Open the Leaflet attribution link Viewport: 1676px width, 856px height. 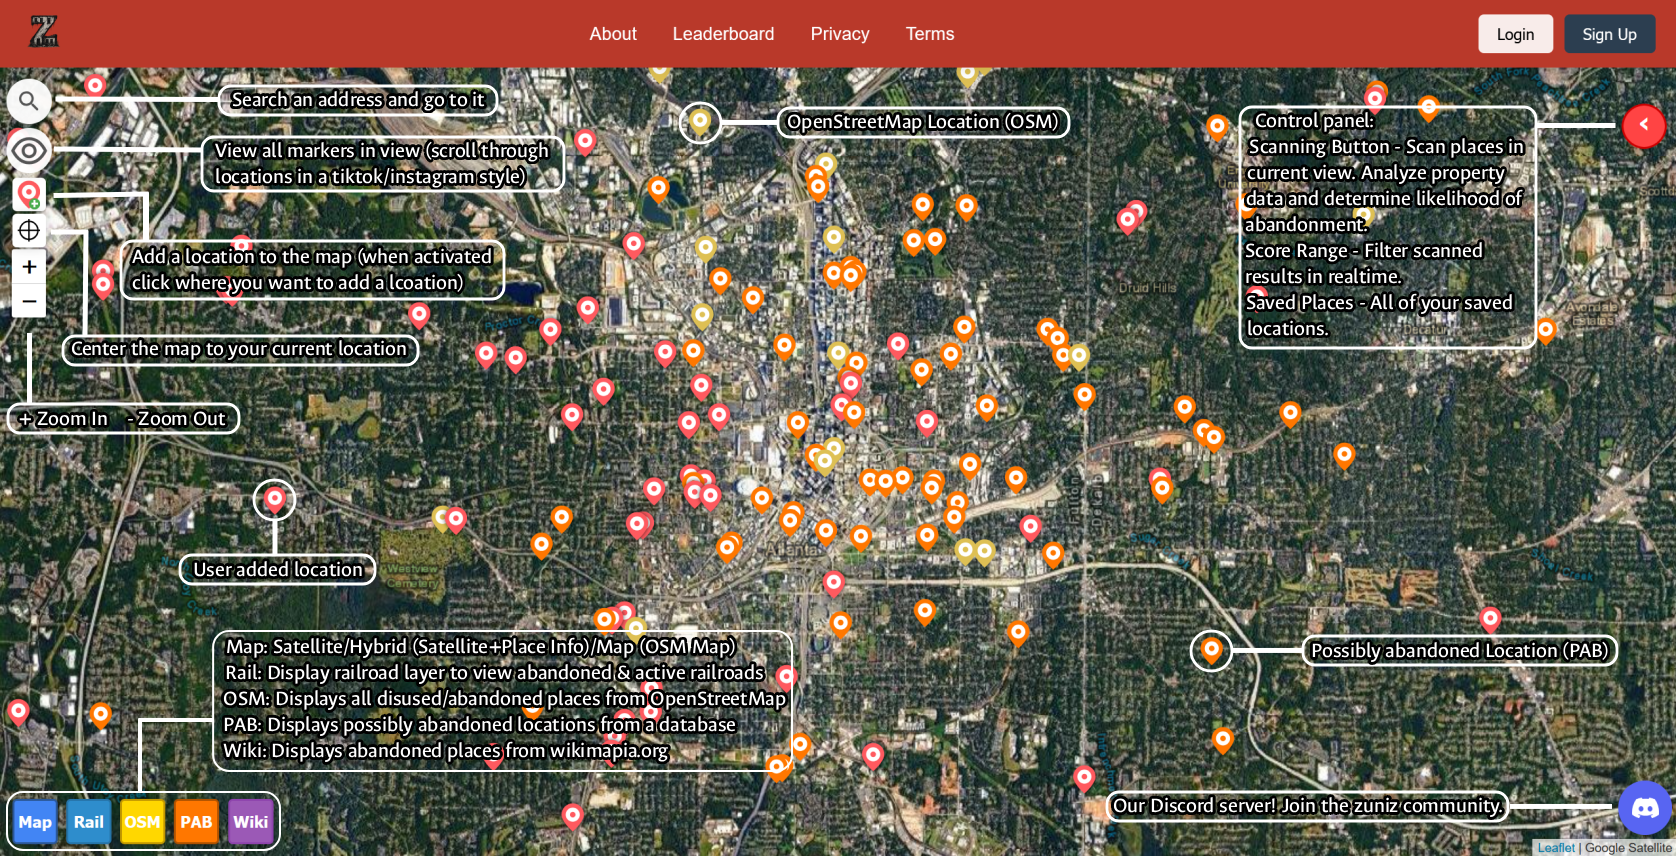pos(1555,848)
